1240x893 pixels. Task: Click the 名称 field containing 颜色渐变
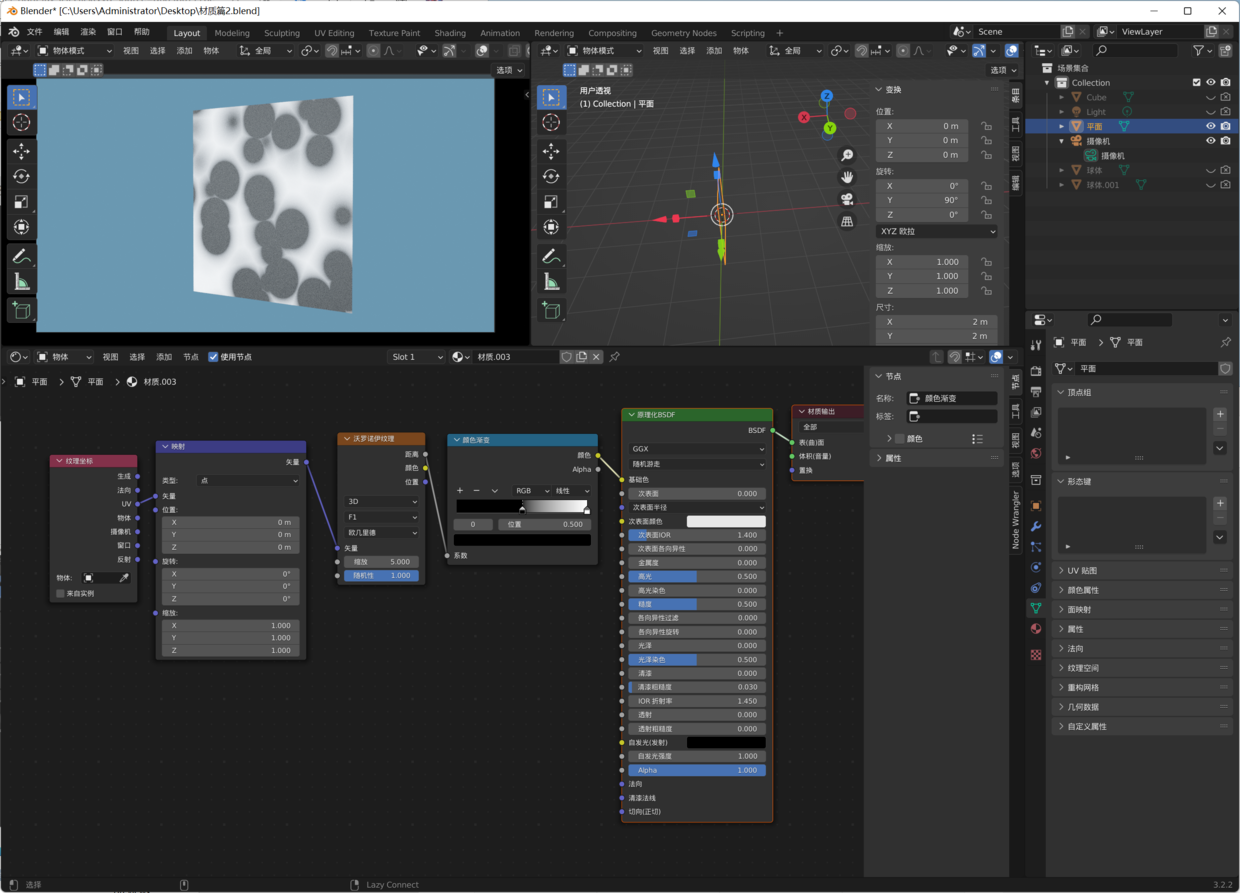[952, 398]
